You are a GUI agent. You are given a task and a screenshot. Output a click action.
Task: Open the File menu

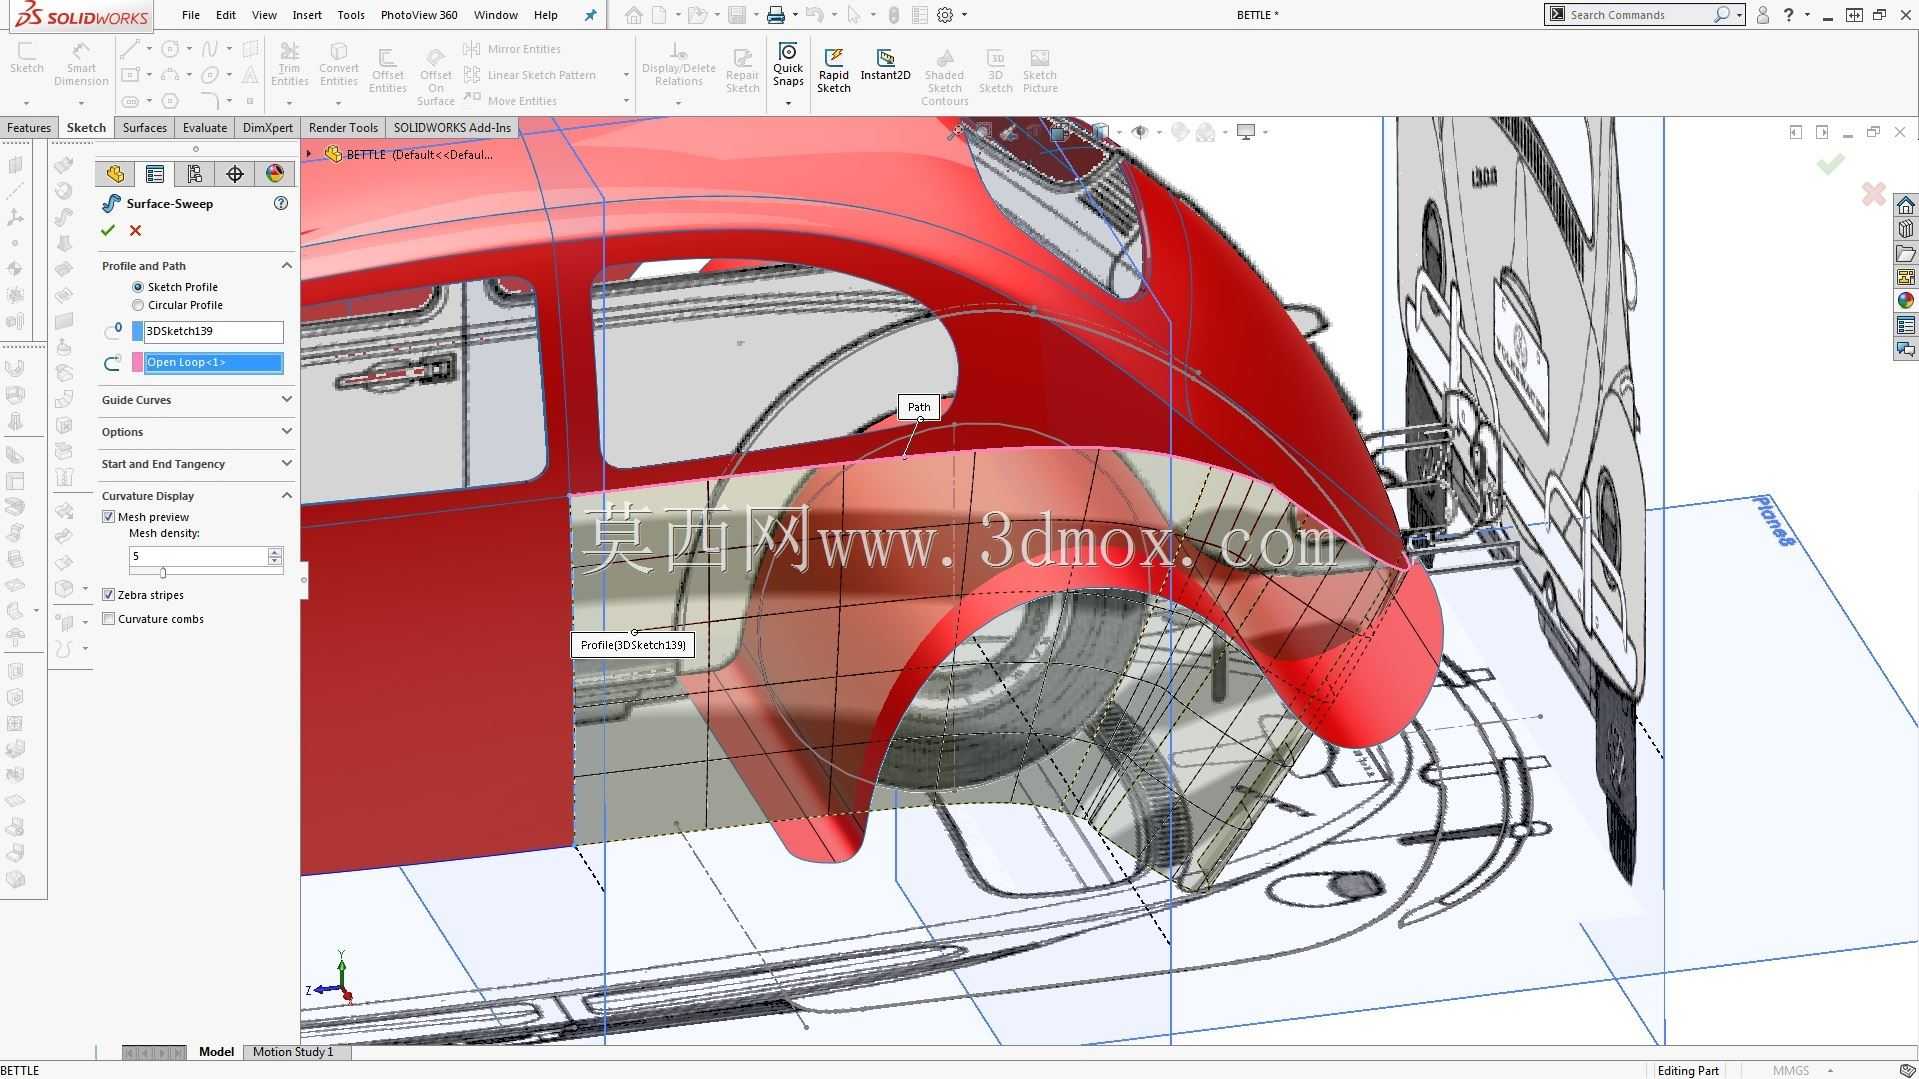[x=191, y=15]
